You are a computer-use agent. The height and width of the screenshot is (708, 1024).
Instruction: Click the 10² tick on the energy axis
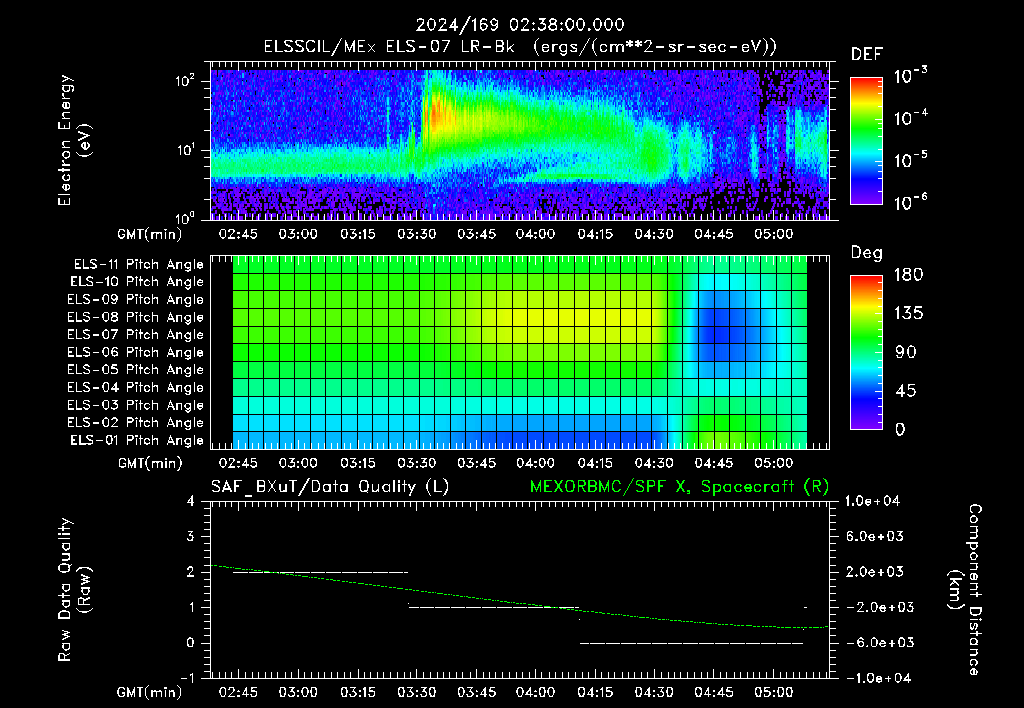point(185,81)
